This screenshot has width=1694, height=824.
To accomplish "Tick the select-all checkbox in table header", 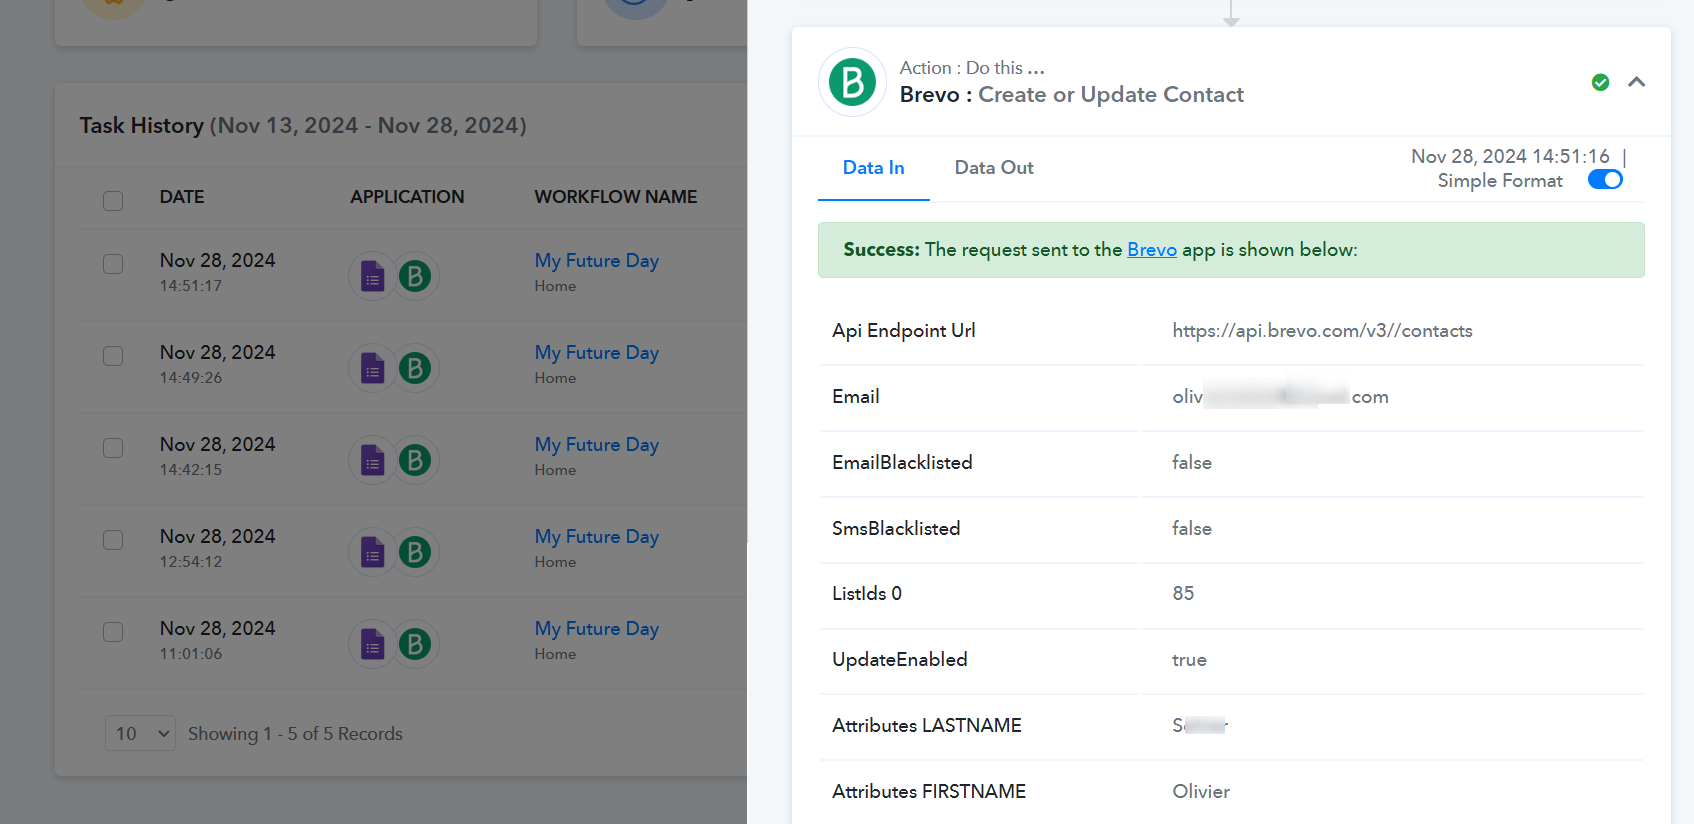I will [x=113, y=200].
